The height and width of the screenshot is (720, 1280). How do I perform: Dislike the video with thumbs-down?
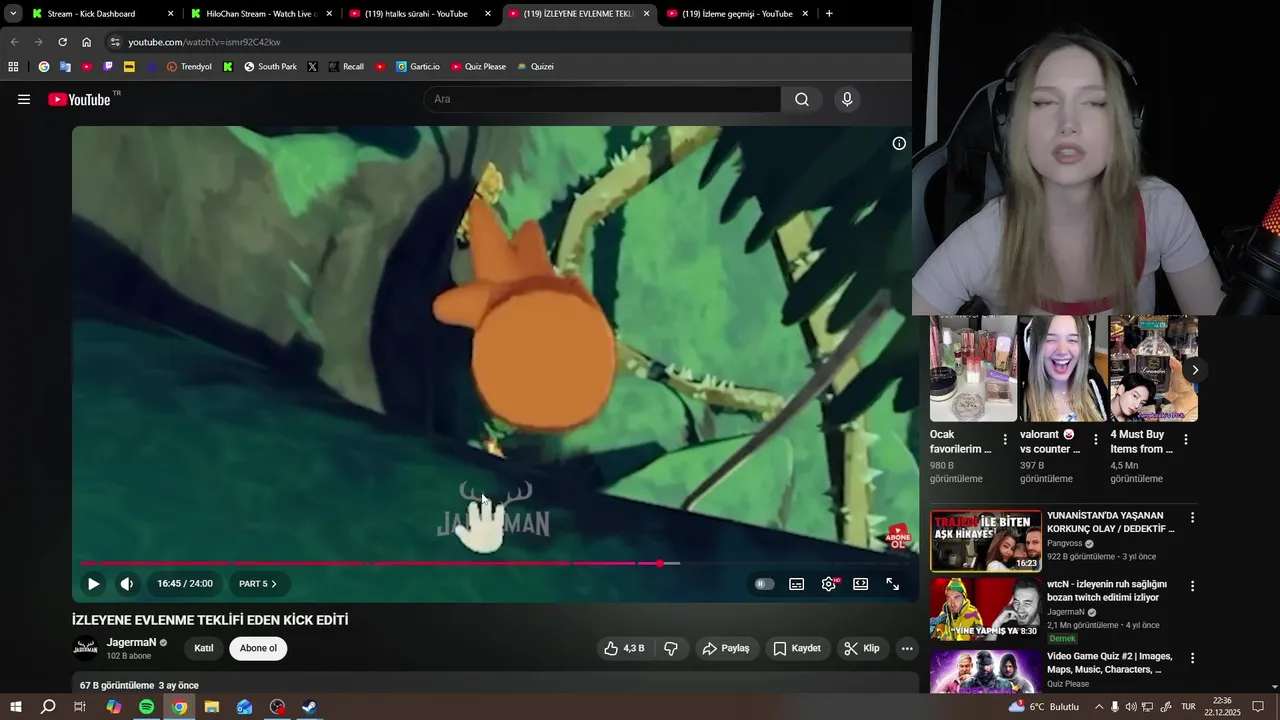pyautogui.click(x=671, y=648)
